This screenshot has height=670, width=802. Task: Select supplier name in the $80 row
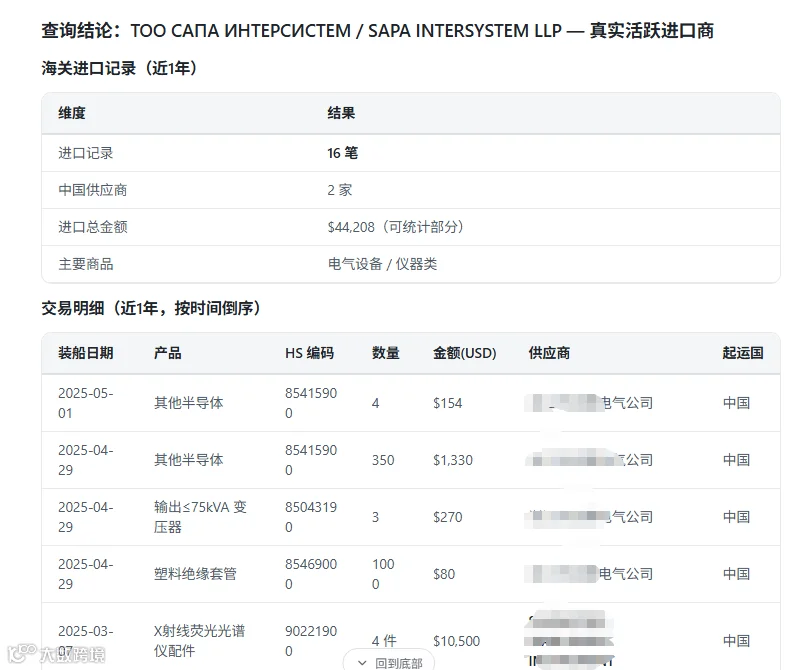(x=589, y=574)
